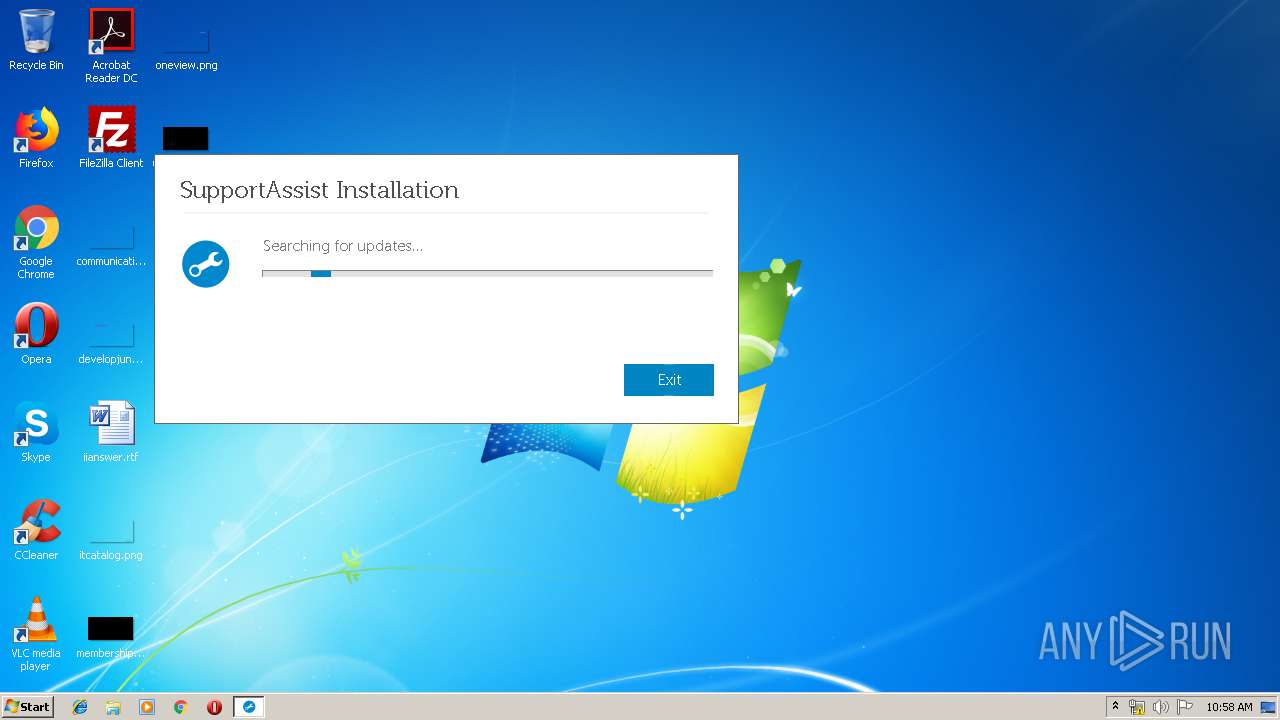This screenshot has height=720, width=1280.
Task: Select the Firefox desktop shortcut
Action: 36,138
